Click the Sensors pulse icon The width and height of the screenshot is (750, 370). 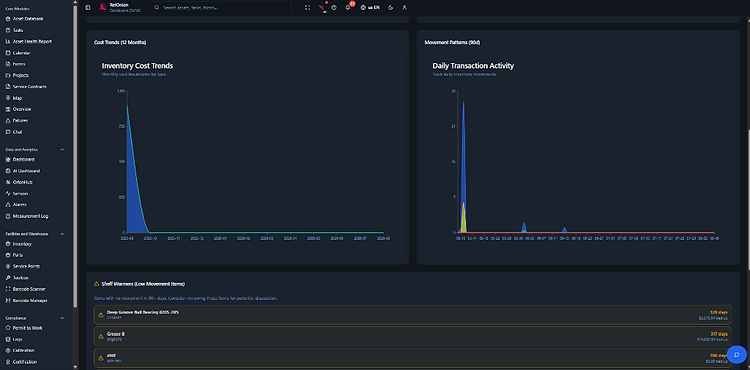tap(8, 194)
